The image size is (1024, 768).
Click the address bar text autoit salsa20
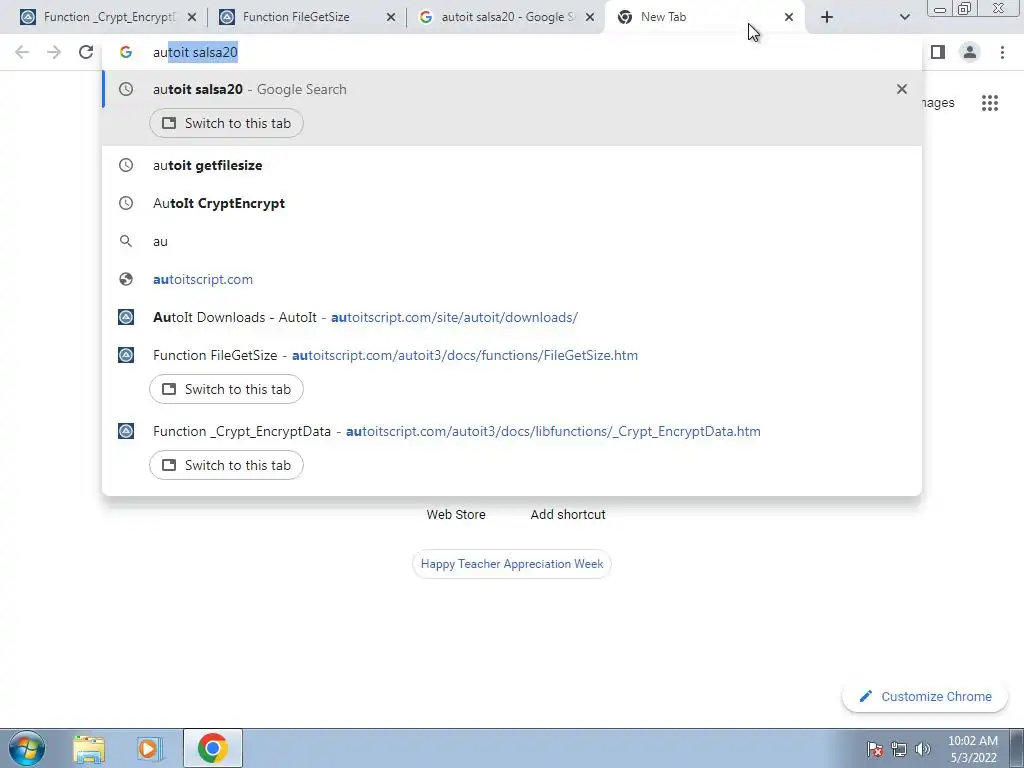195,52
